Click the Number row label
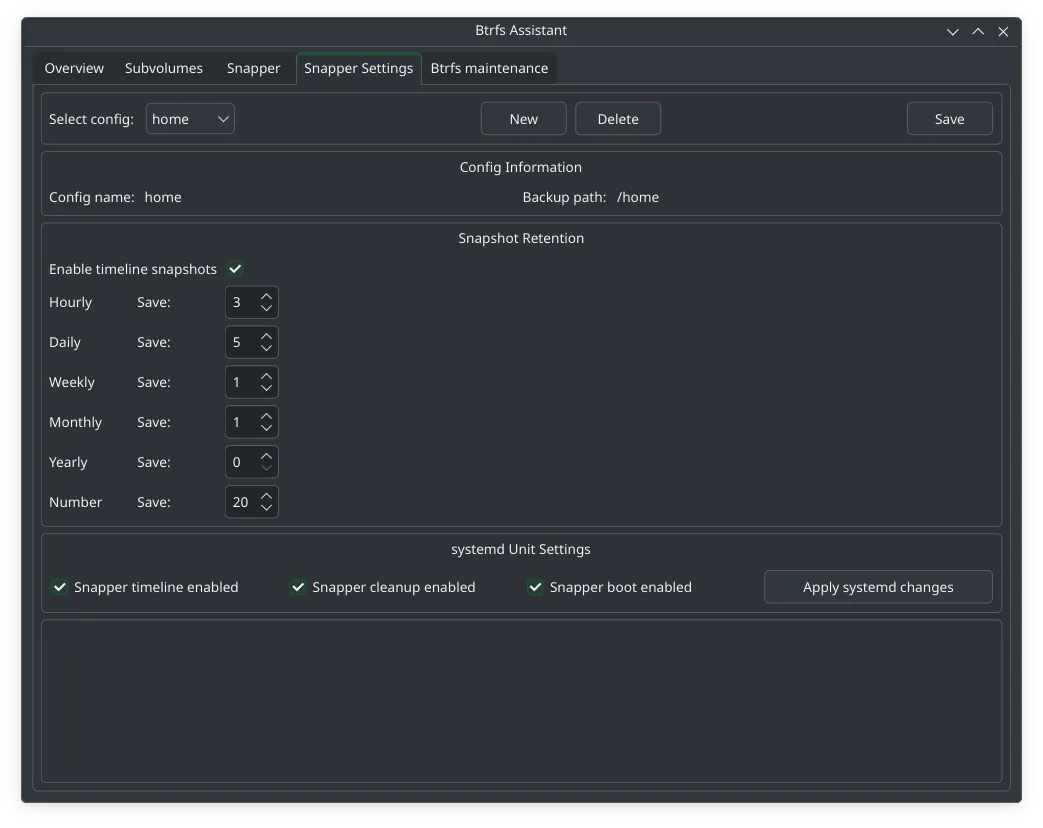This screenshot has height=828, width=1043. pyautogui.click(x=75, y=502)
